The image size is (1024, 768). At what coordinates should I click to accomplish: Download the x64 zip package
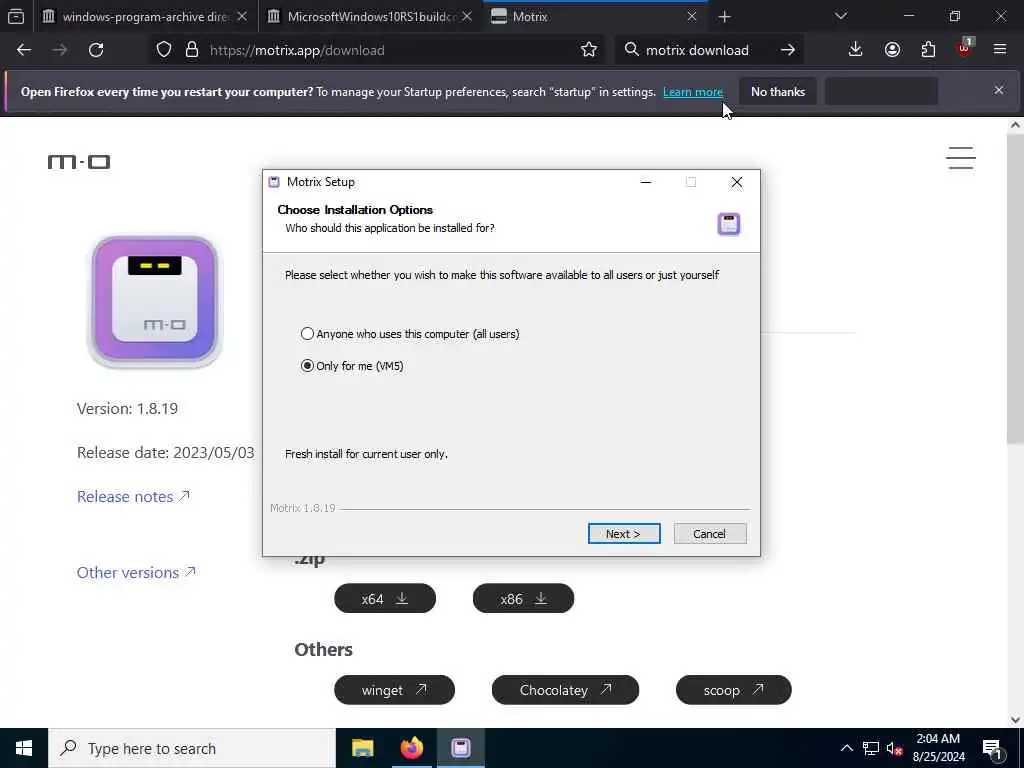(385, 598)
